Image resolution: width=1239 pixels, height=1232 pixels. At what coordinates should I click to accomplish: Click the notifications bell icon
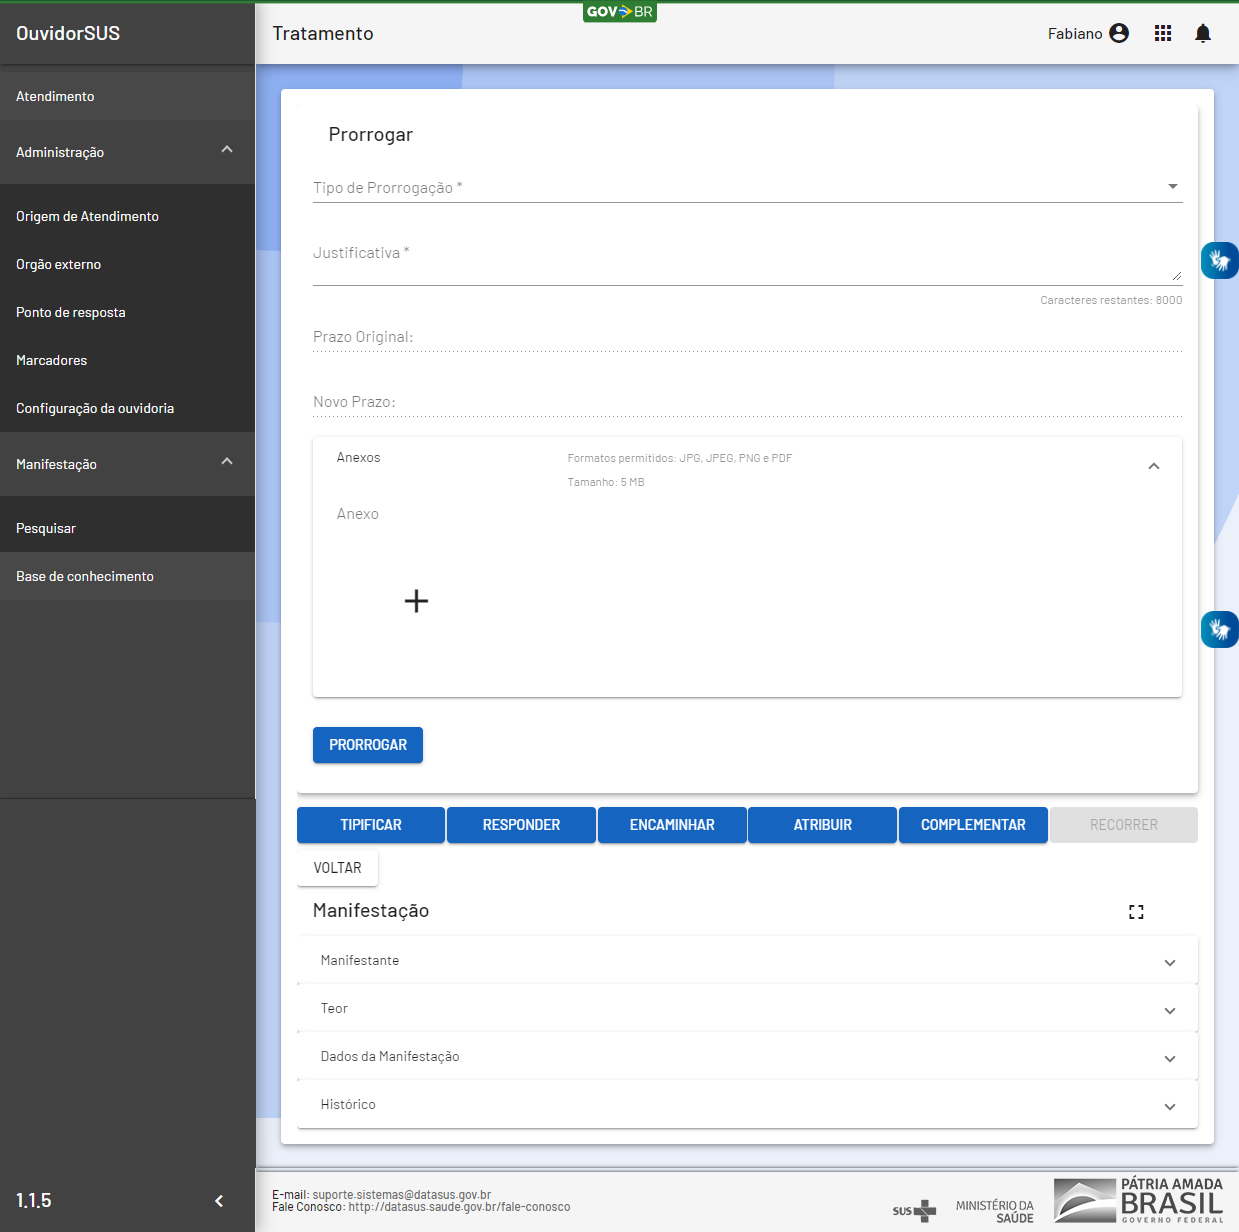pos(1203,33)
